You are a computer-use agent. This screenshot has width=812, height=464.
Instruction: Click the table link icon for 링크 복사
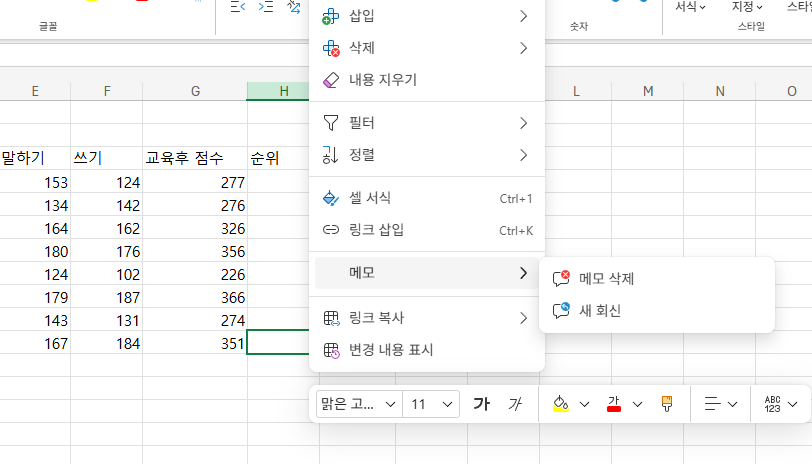click(x=331, y=318)
